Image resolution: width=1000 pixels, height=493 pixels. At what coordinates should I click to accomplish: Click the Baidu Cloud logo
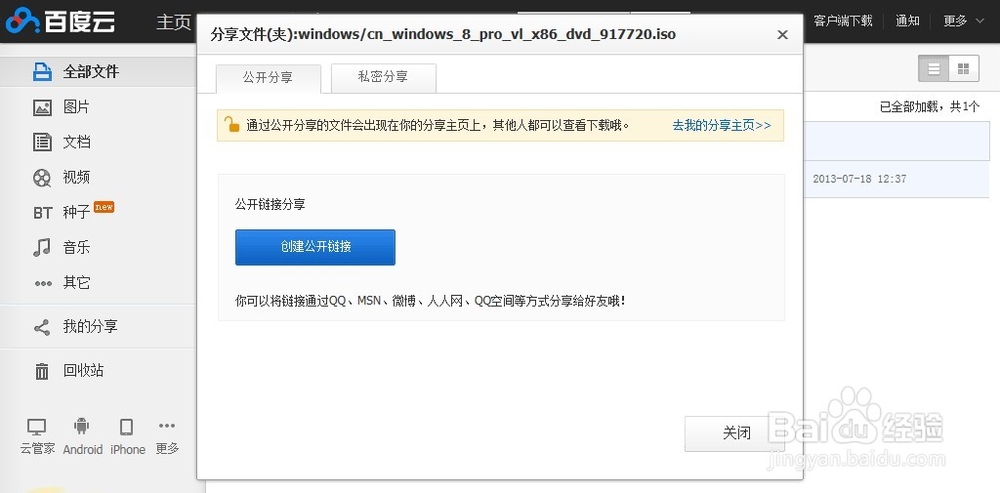[x=61, y=21]
